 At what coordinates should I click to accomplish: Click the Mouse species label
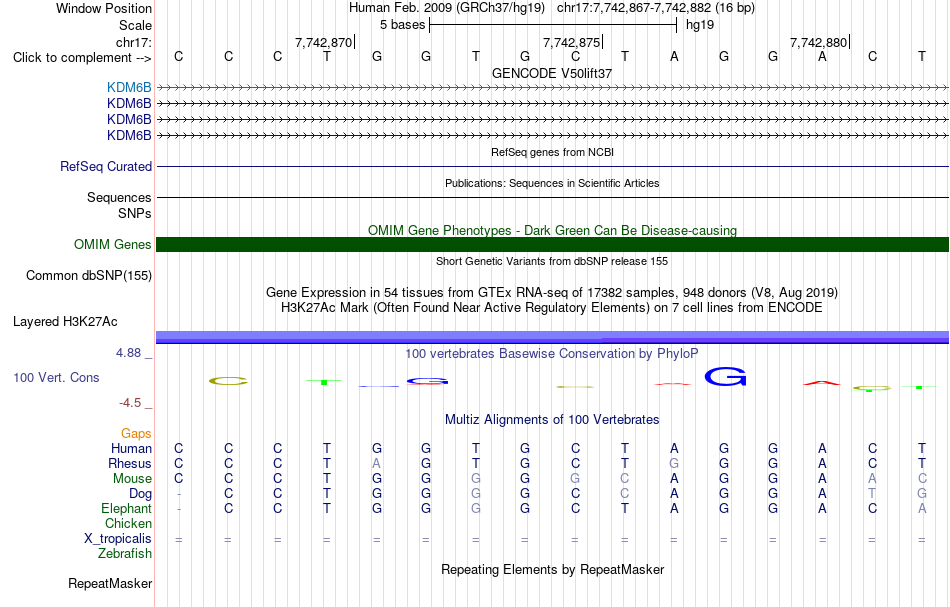[x=132, y=479]
